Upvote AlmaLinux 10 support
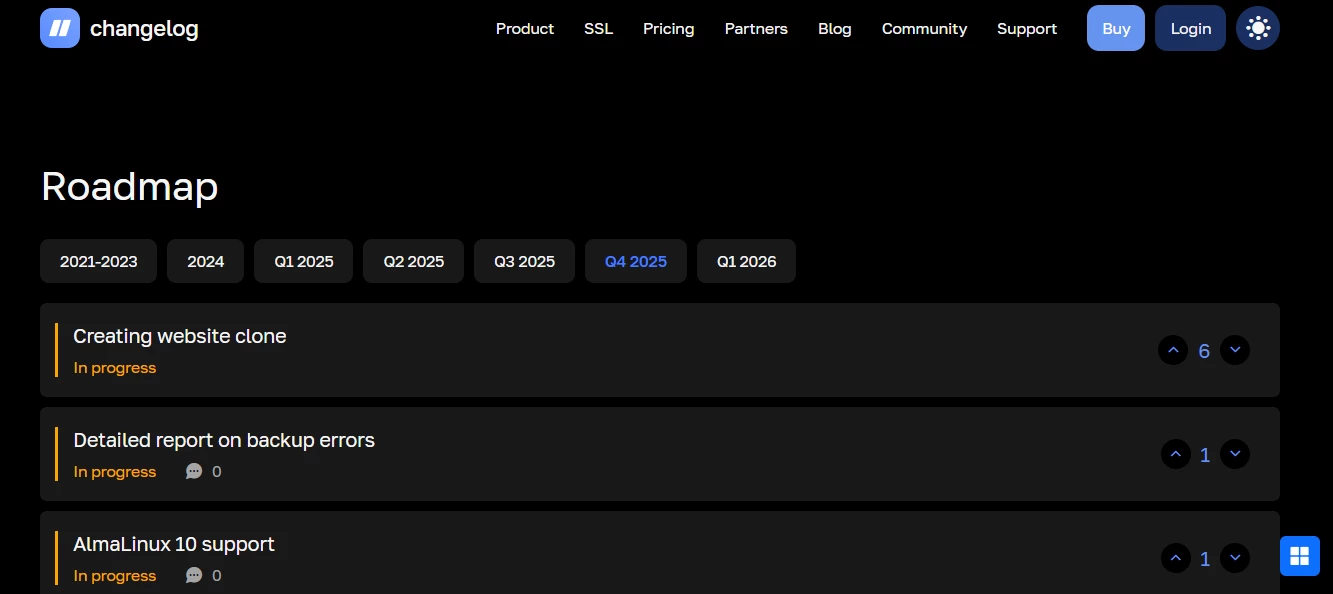This screenshot has height=594, width=1333. pos(1176,558)
